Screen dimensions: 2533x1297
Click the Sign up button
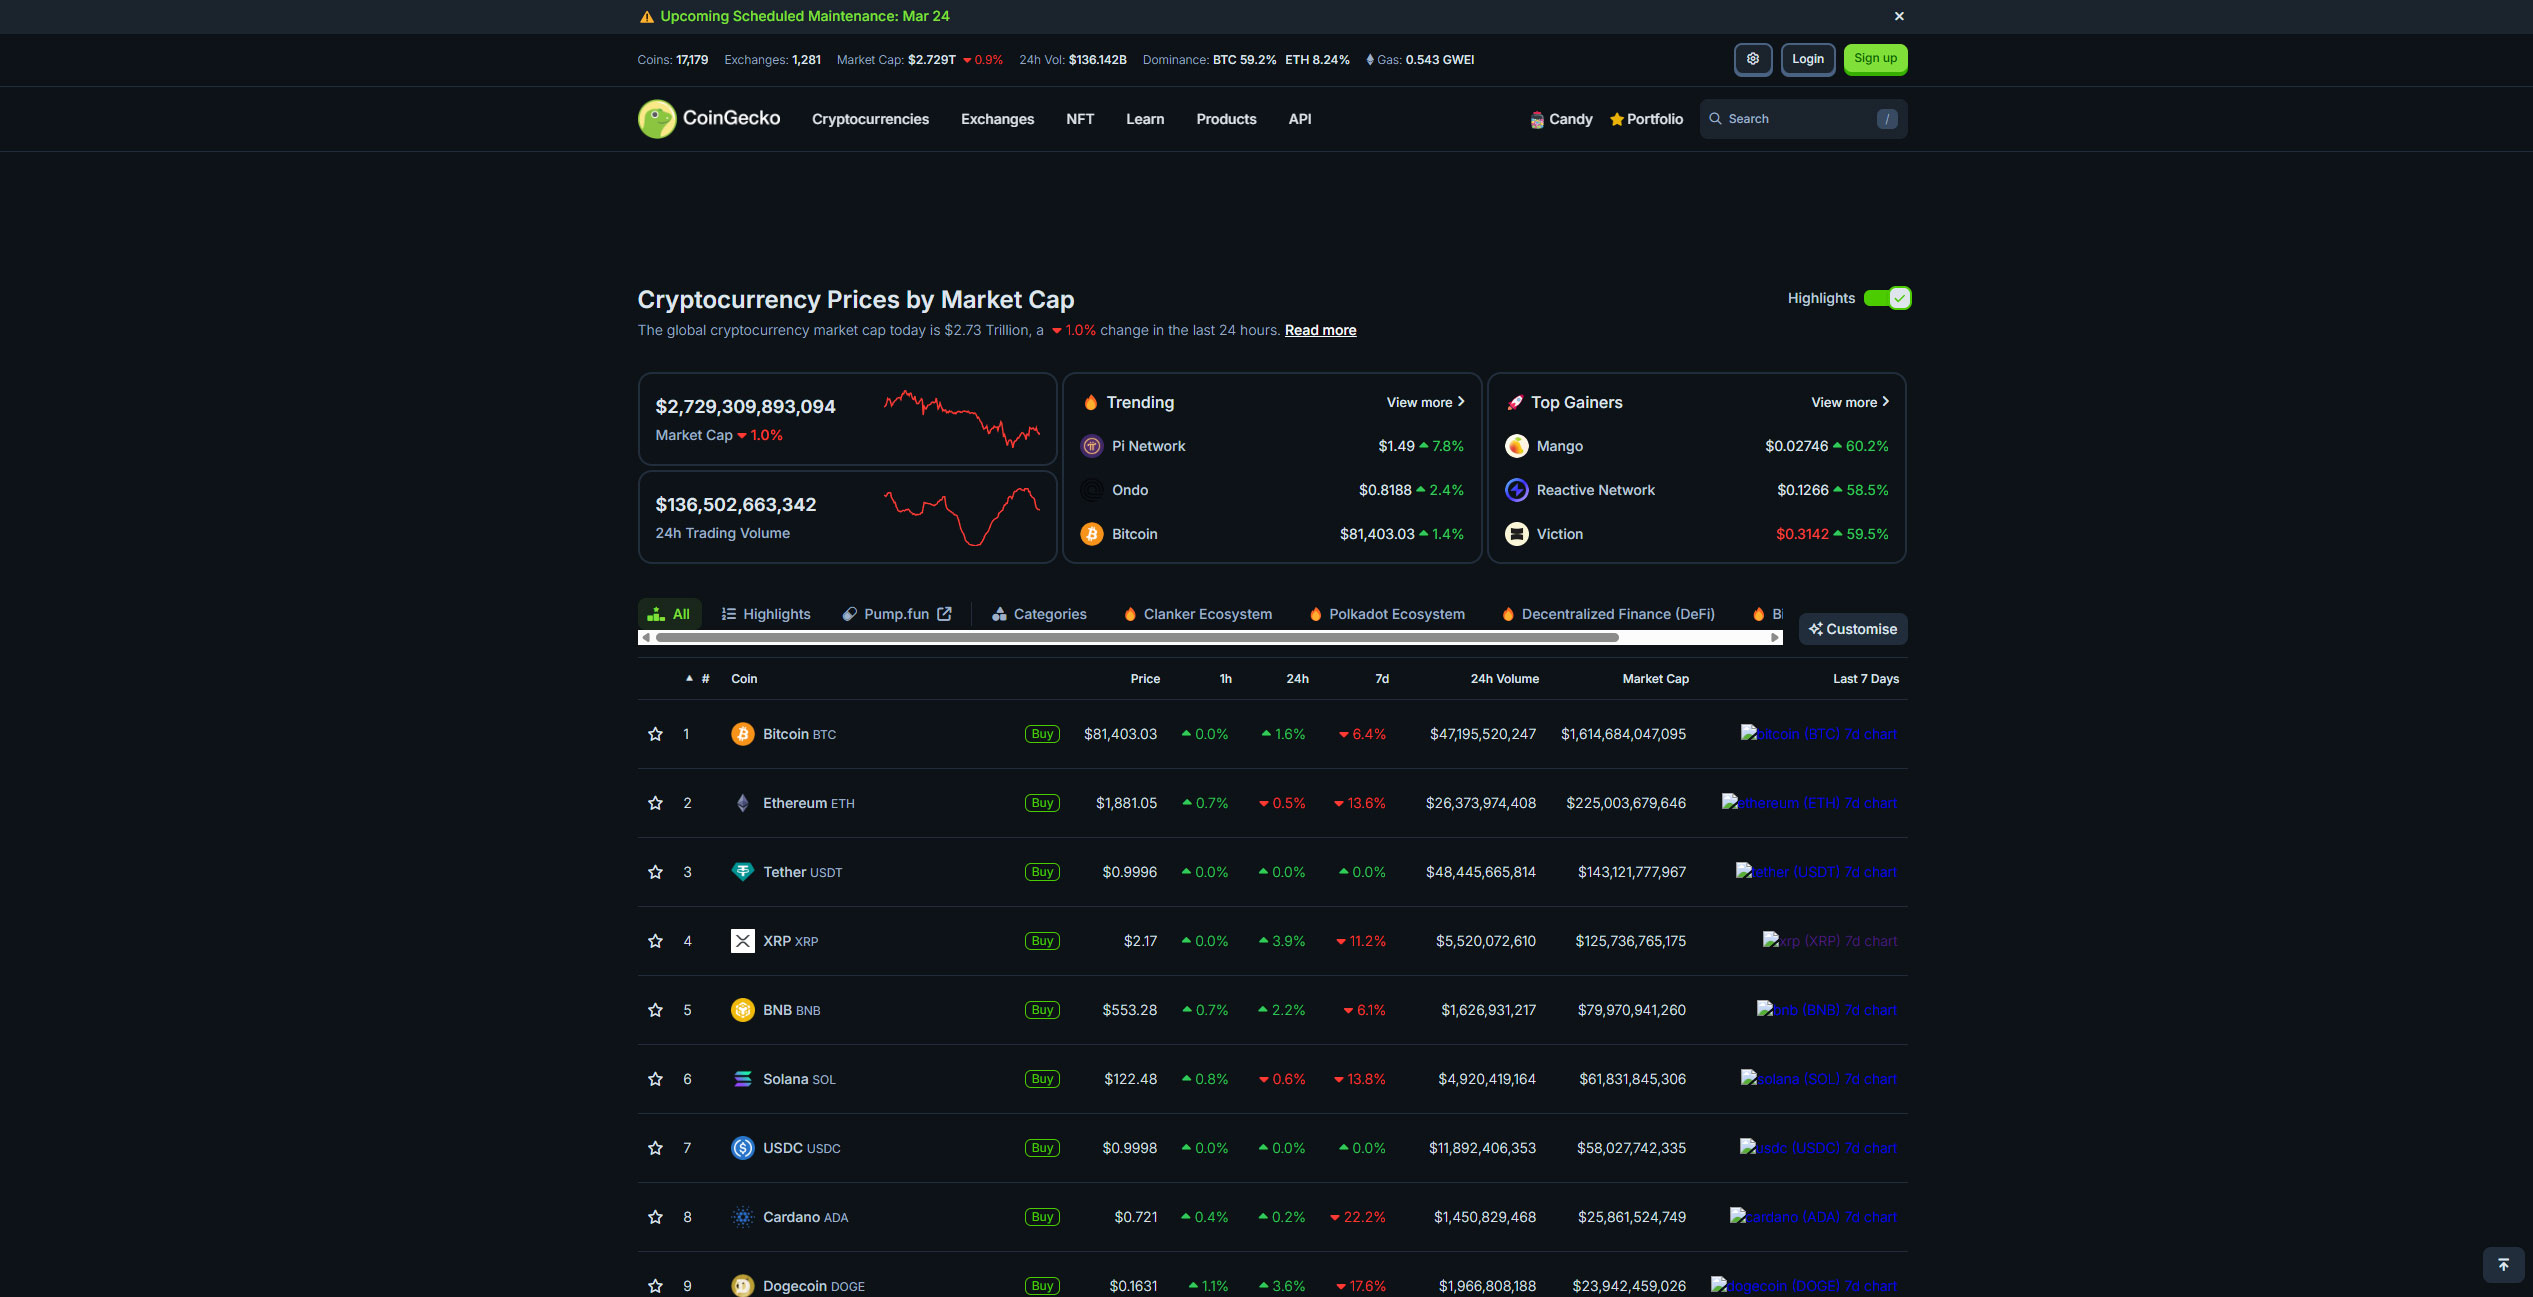[1875, 59]
